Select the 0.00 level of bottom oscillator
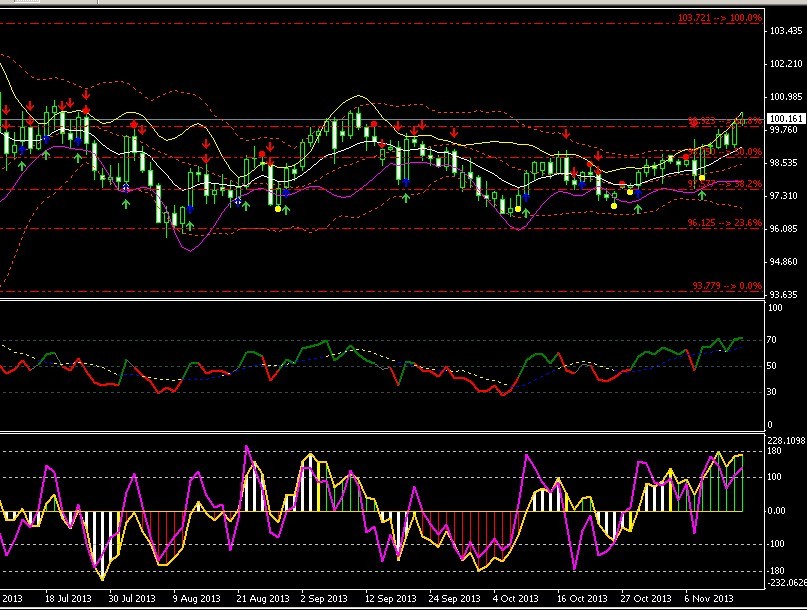 776,511
